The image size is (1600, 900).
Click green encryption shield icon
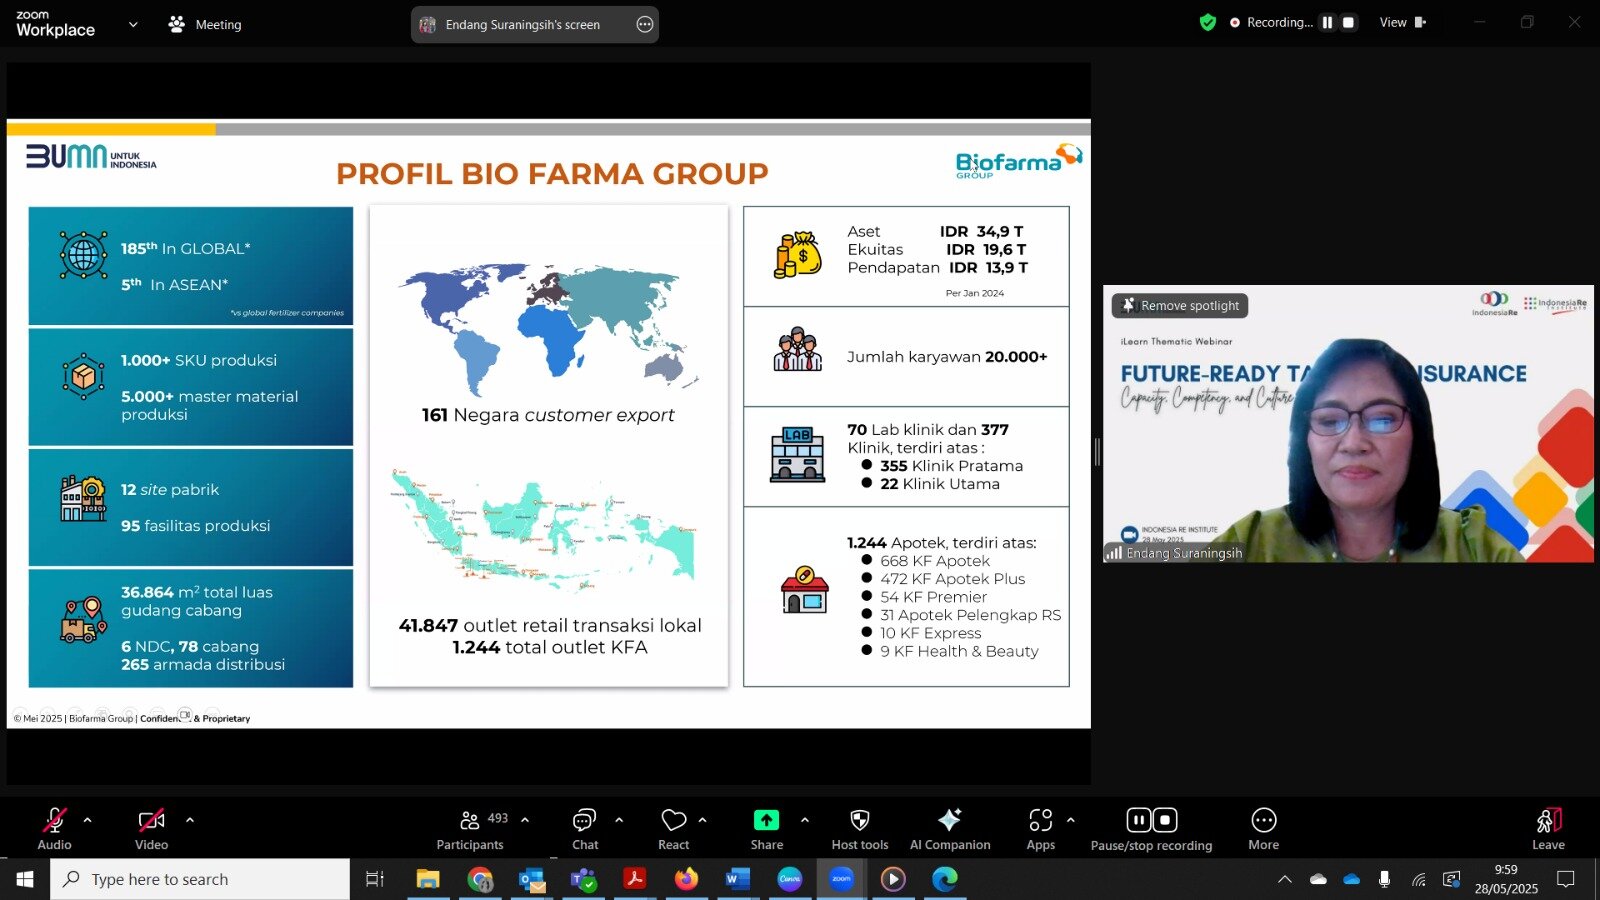(1208, 22)
